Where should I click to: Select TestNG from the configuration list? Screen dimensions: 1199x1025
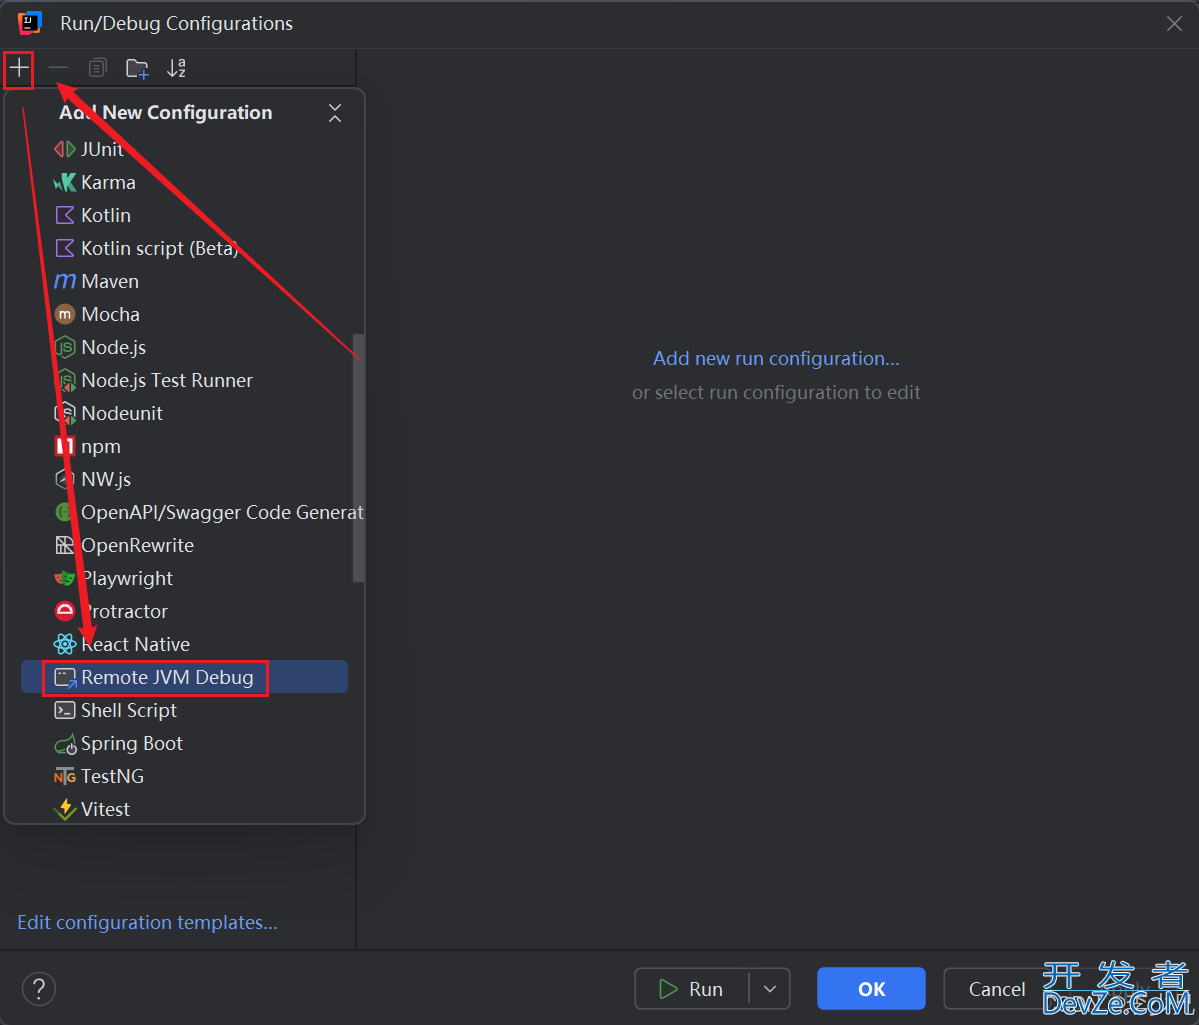pos(112,776)
